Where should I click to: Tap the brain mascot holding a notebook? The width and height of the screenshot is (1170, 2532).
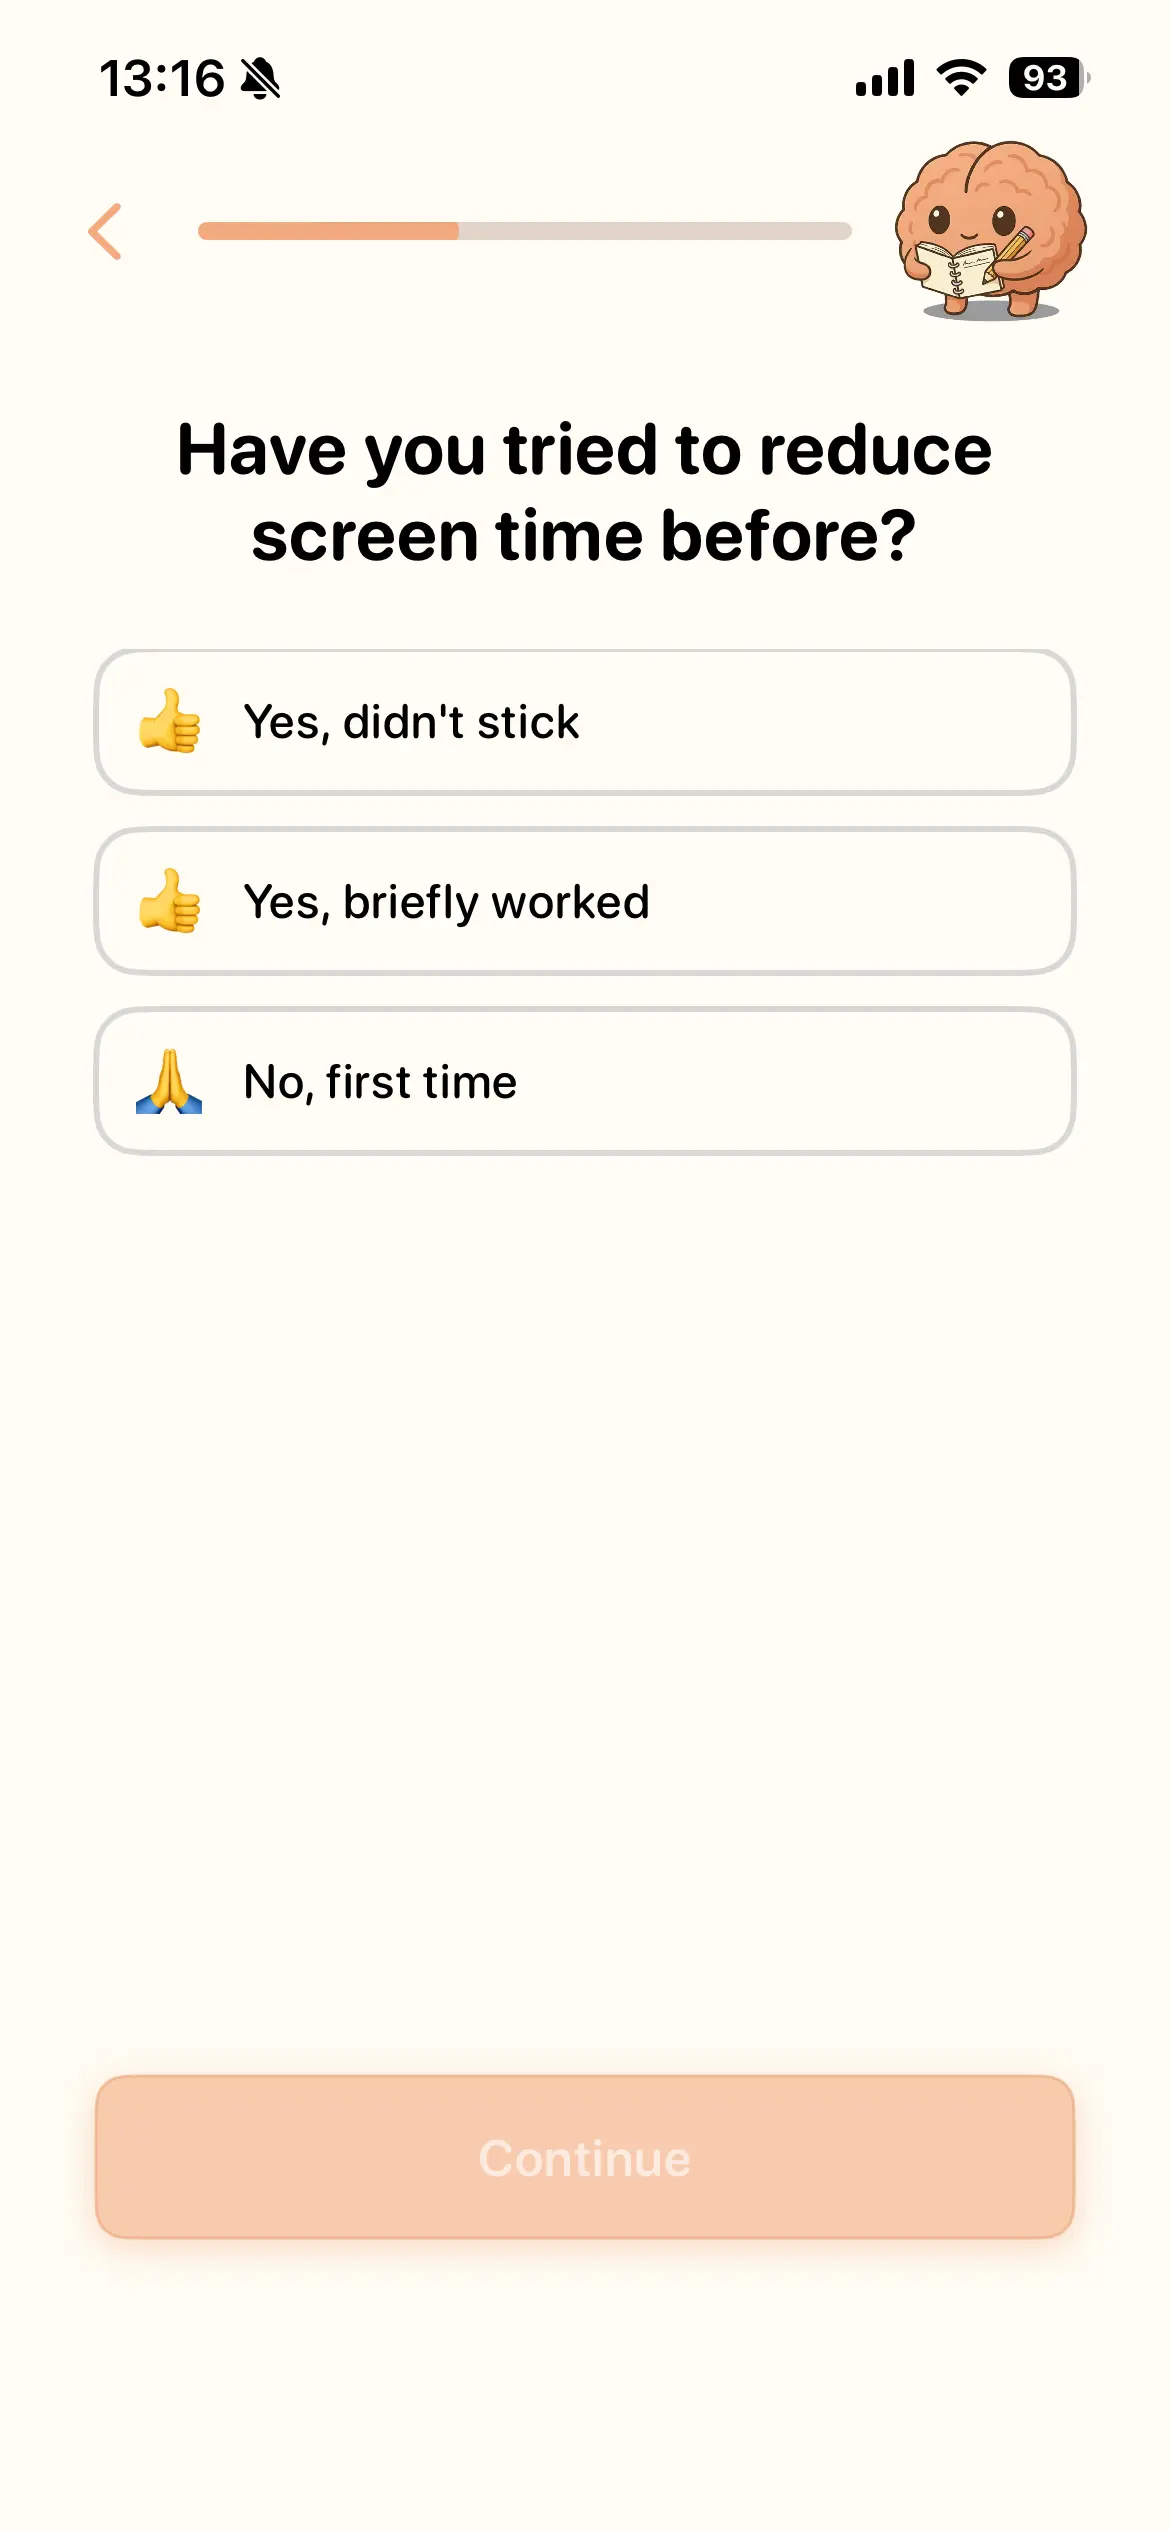tap(989, 230)
